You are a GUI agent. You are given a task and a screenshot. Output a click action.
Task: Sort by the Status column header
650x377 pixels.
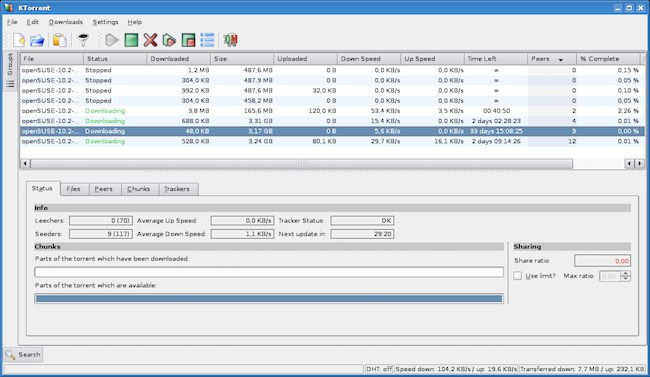click(115, 59)
